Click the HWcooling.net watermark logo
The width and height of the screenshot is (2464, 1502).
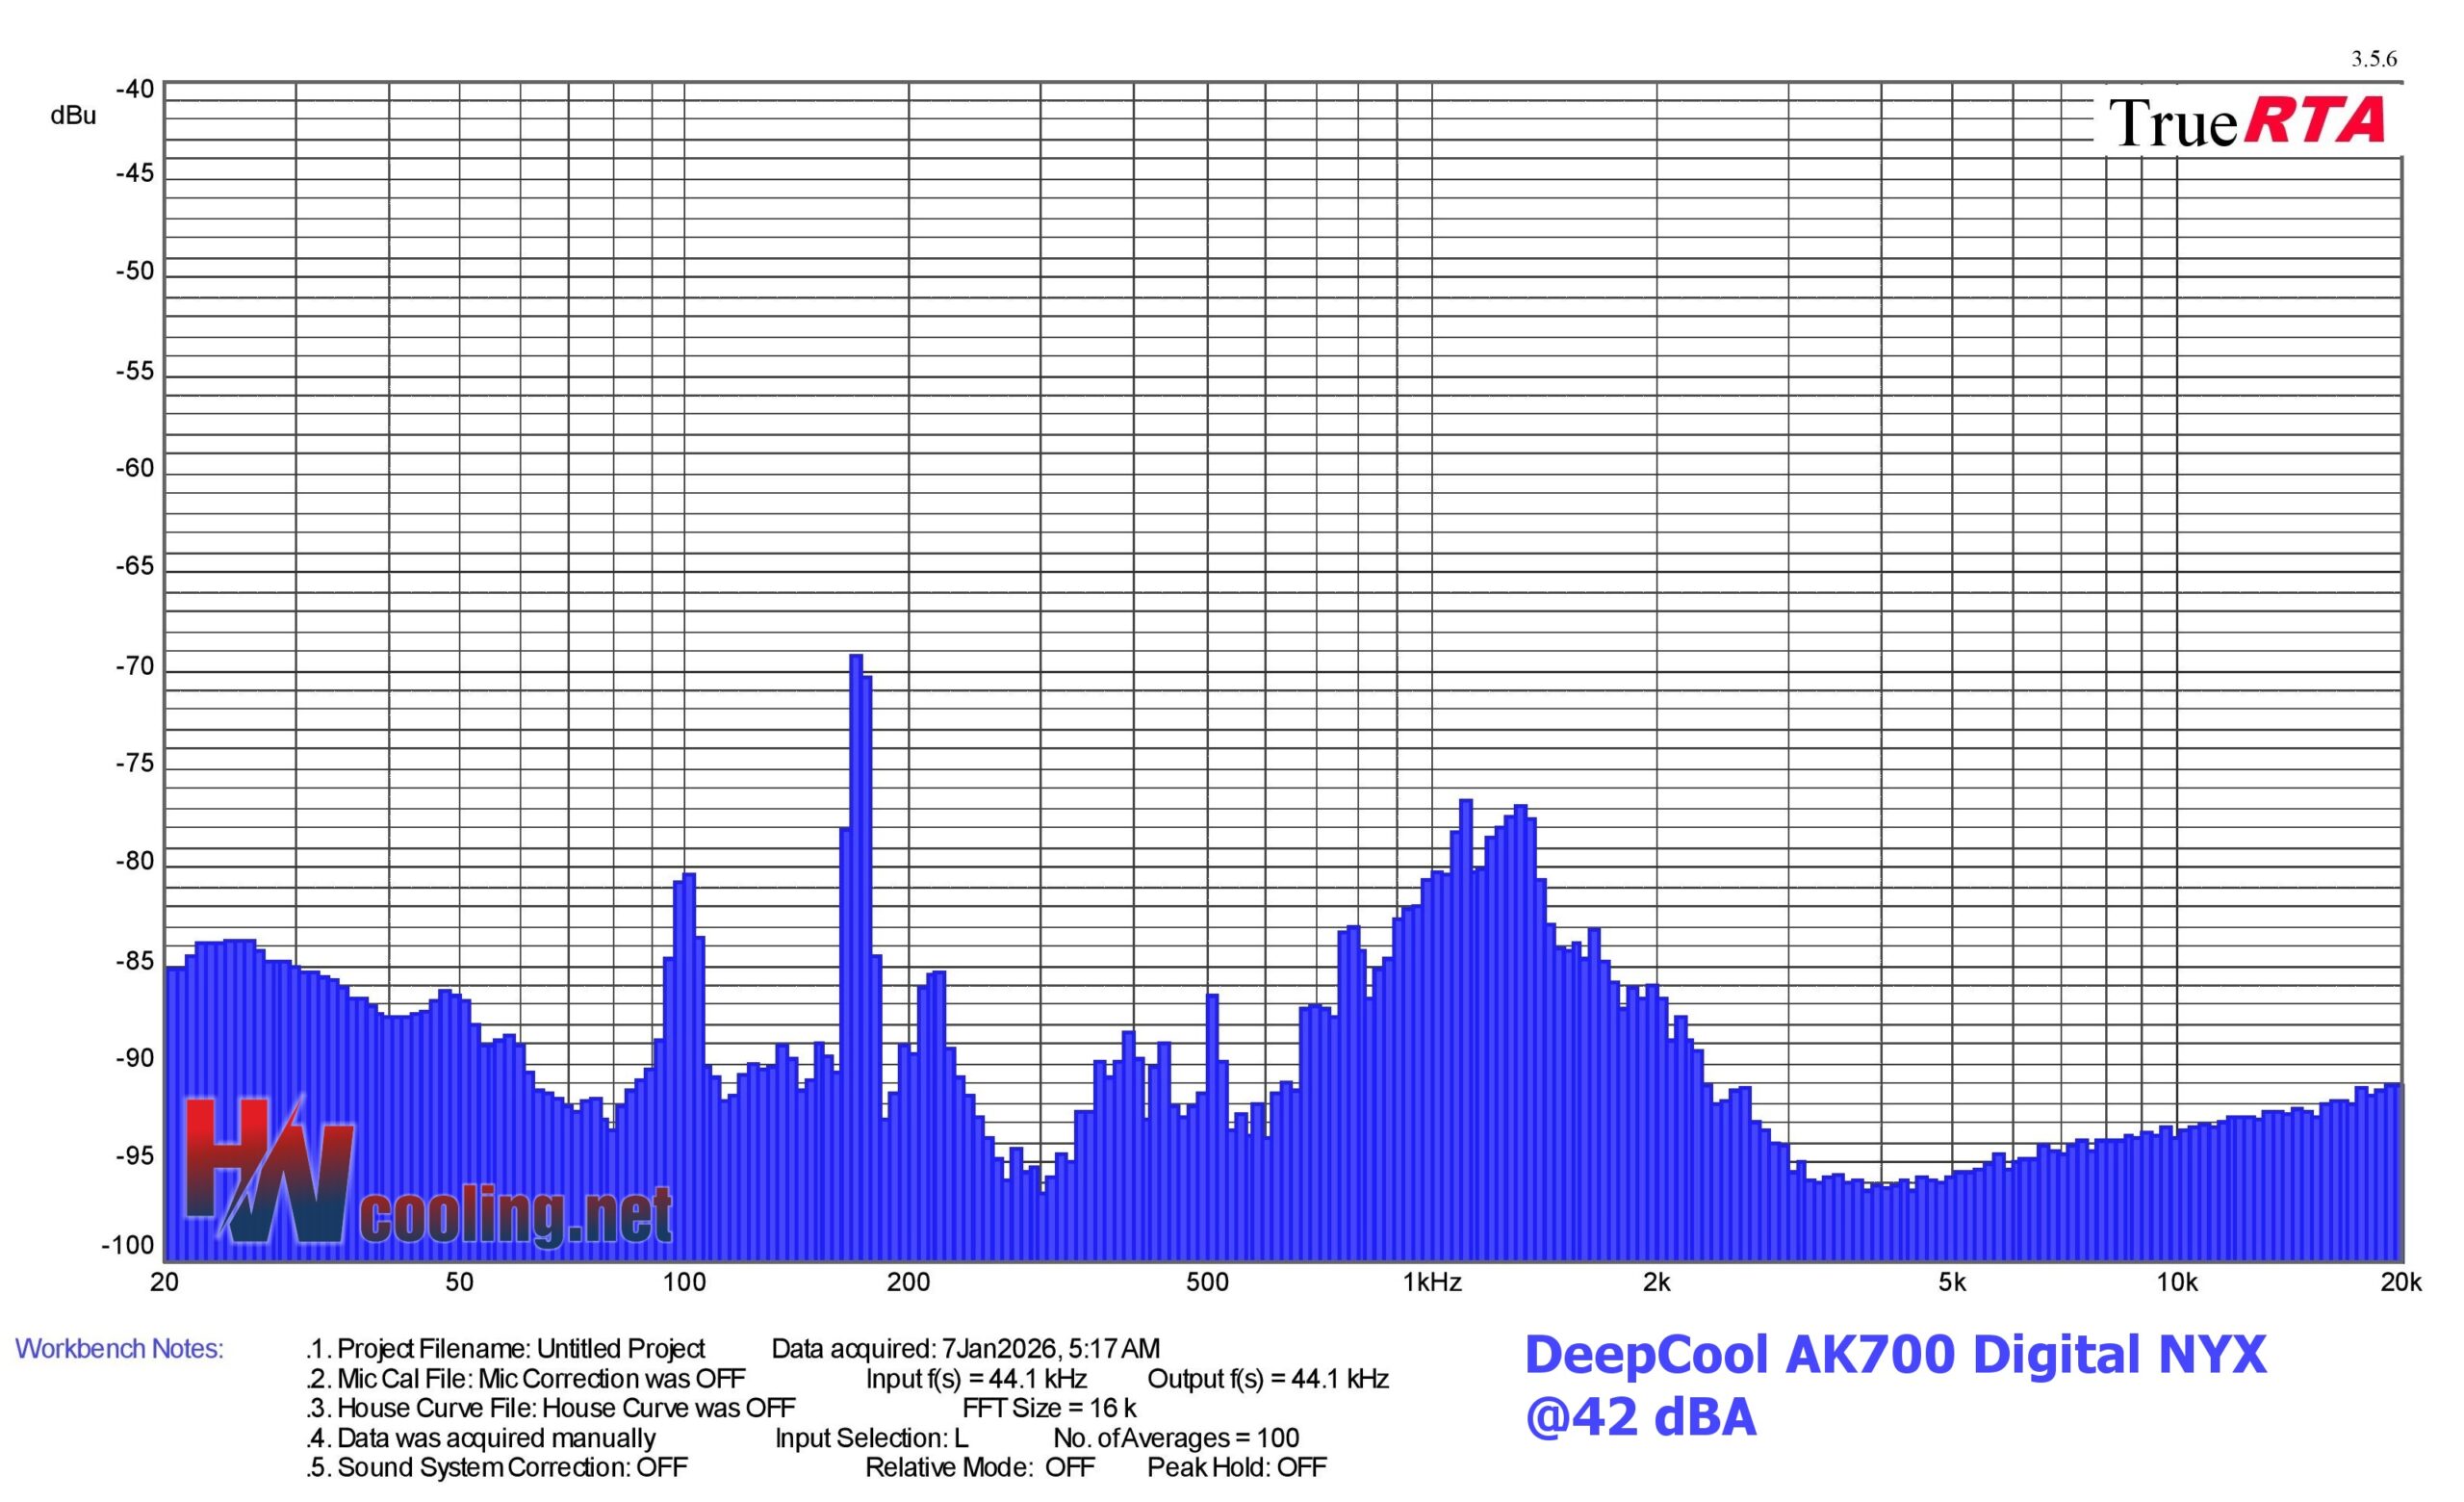(x=428, y=1173)
